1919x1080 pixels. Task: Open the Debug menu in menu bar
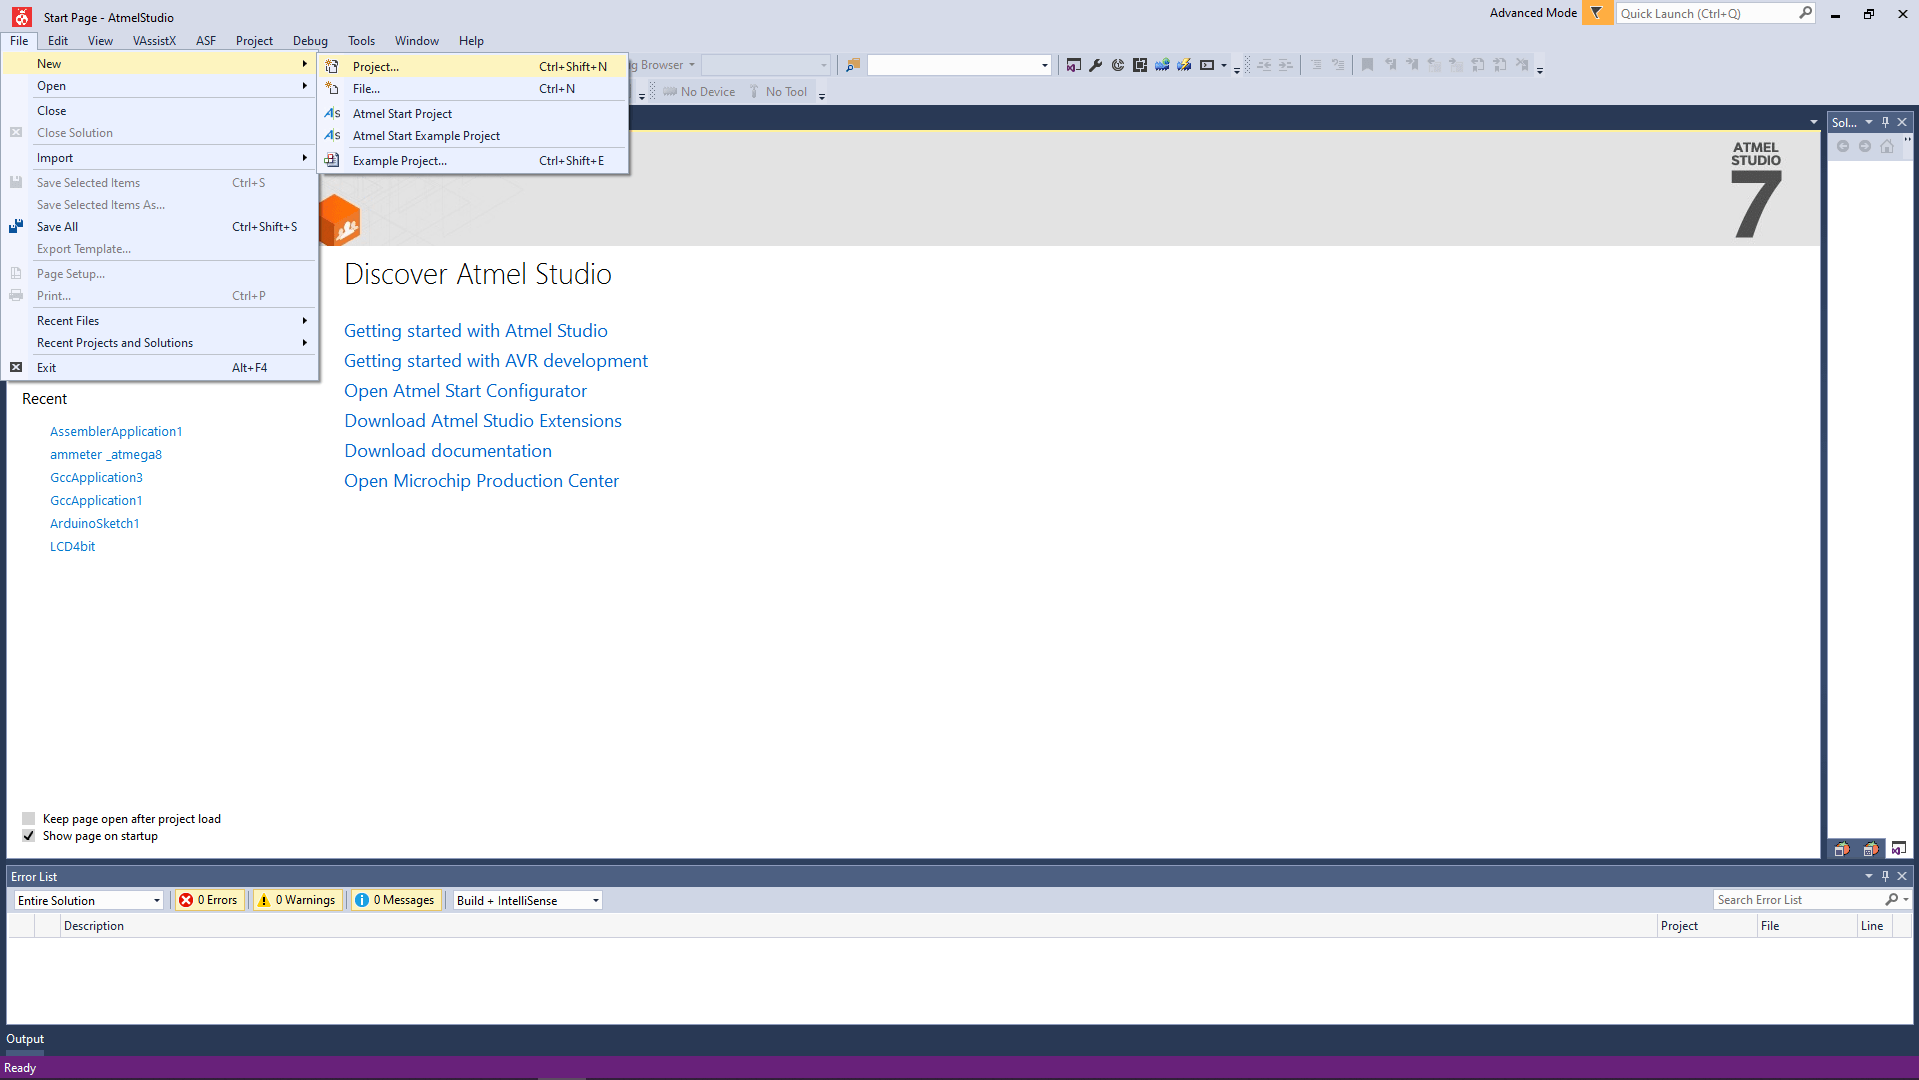pos(310,41)
